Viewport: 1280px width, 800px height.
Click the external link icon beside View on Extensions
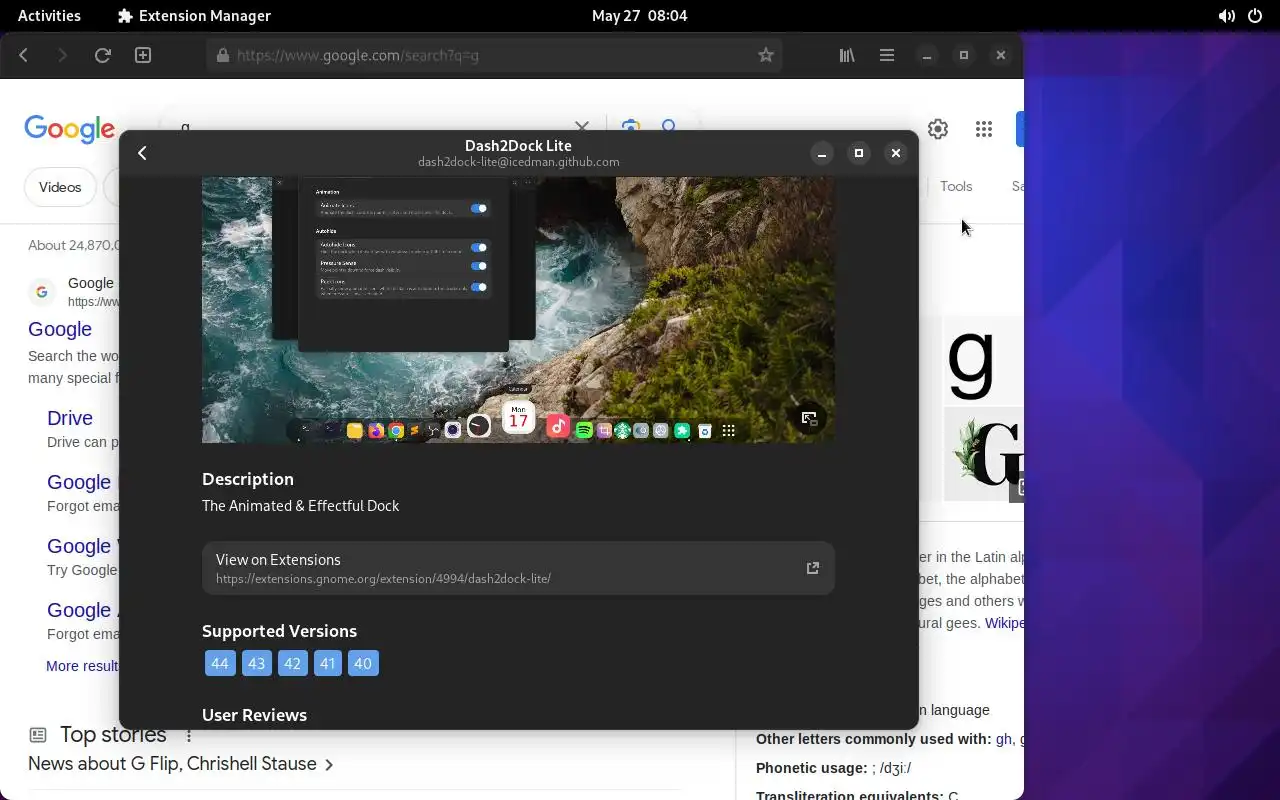pos(813,568)
